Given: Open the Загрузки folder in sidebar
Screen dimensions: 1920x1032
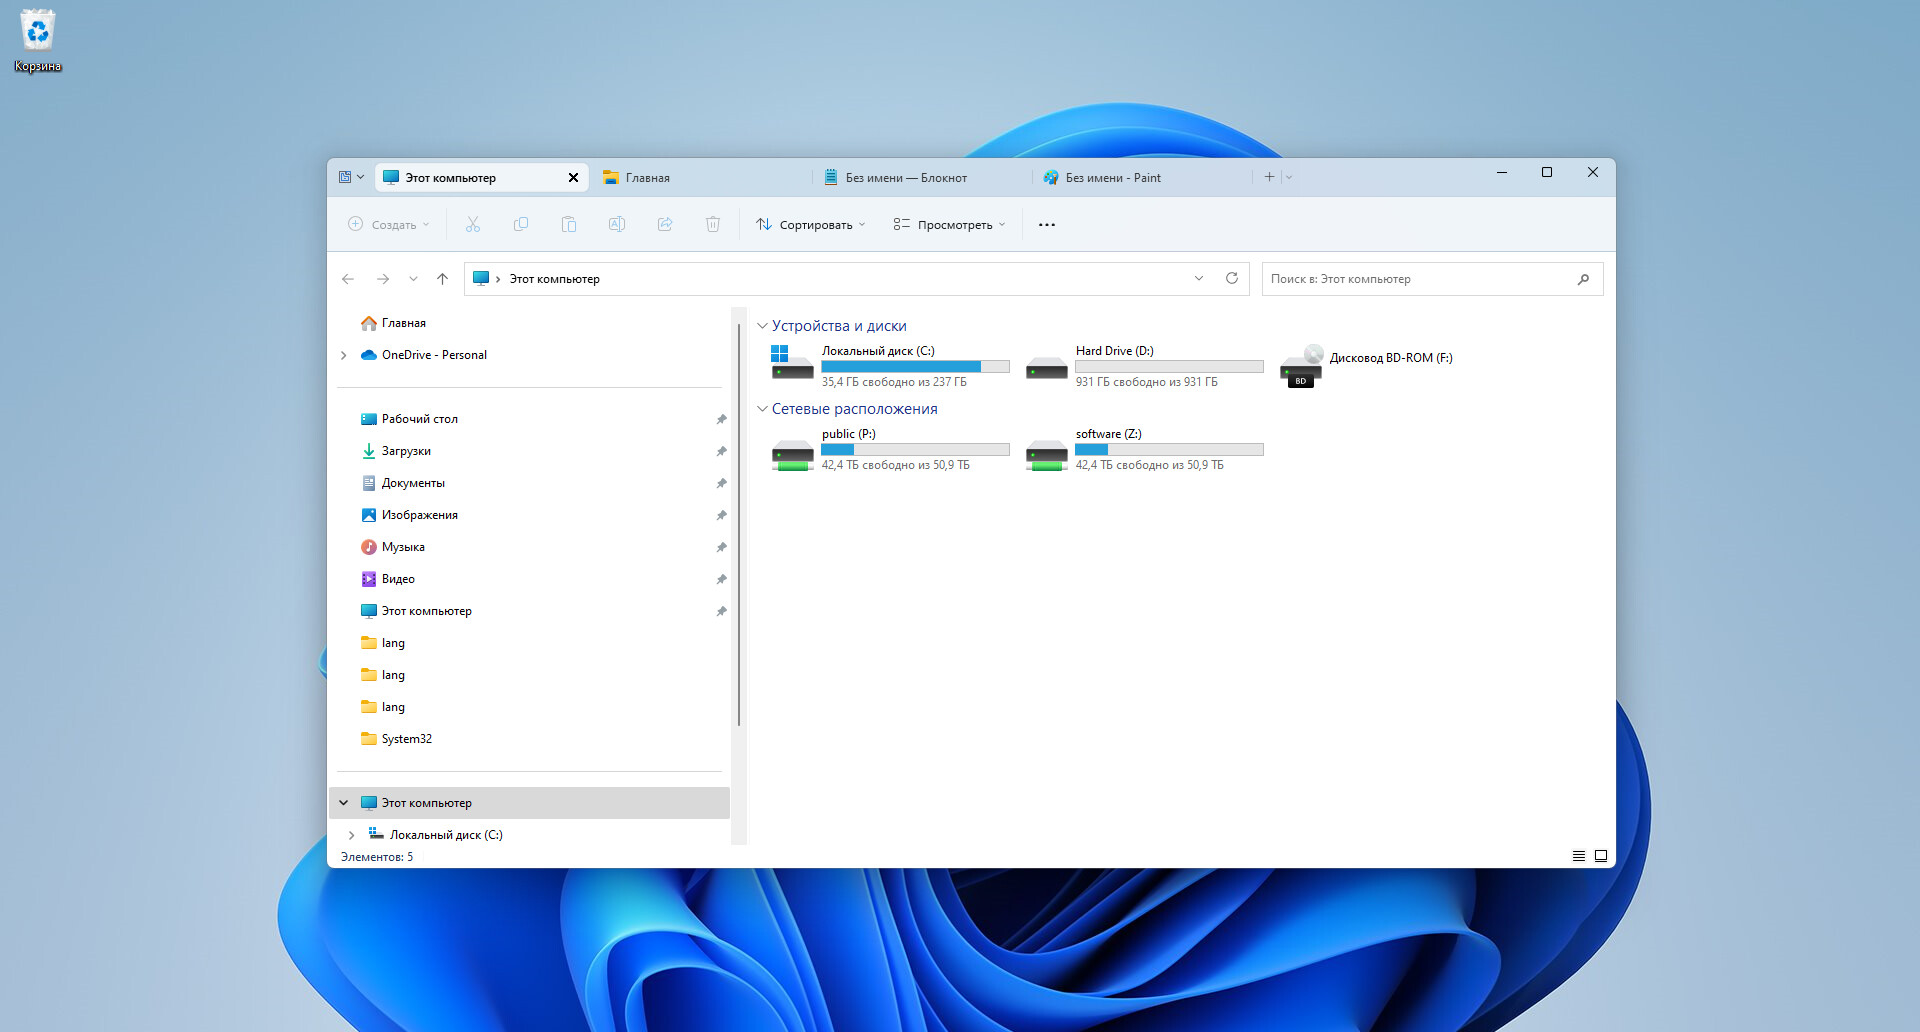Looking at the screenshot, I should [406, 451].
